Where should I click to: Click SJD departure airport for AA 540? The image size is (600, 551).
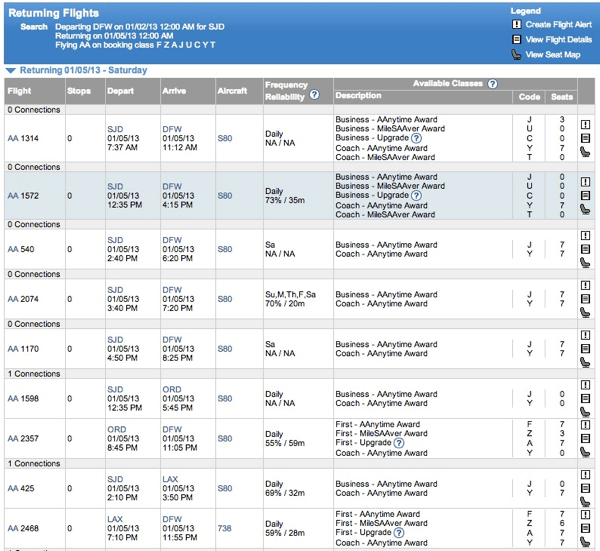coord(115,240)
